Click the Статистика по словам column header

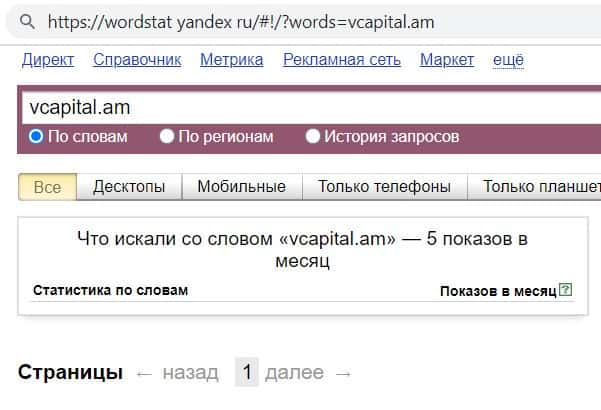coord(110,290)
